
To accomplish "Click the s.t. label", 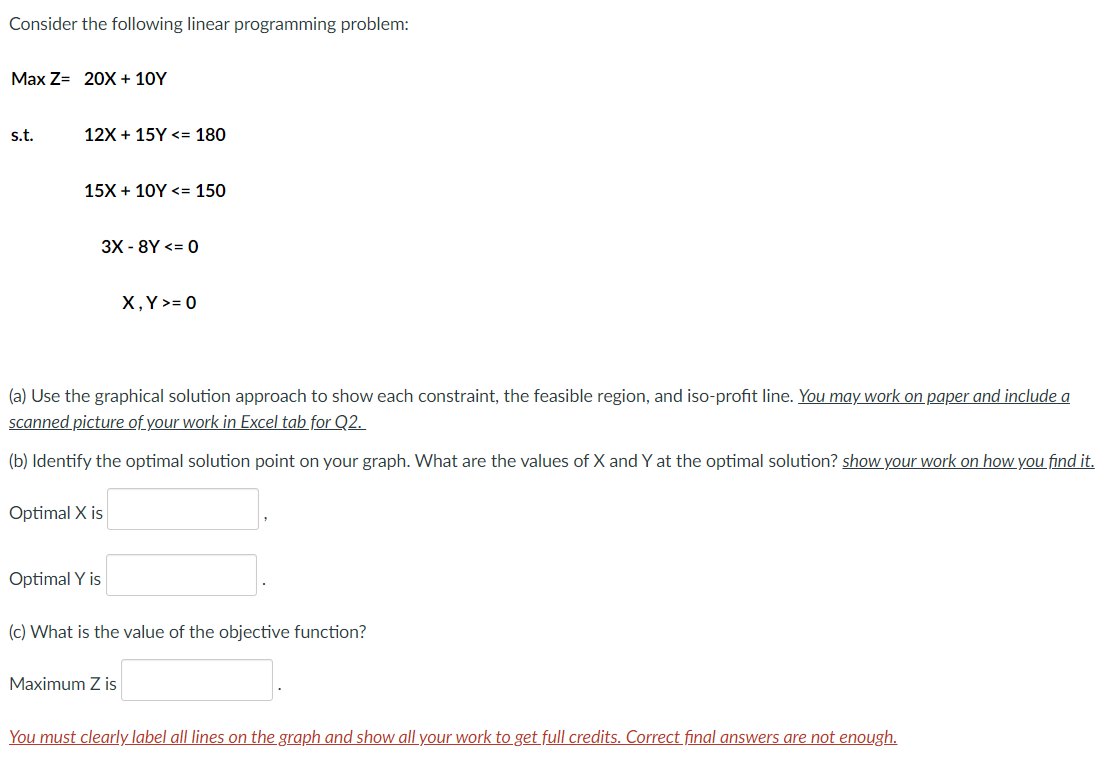I will click(20, 134).
